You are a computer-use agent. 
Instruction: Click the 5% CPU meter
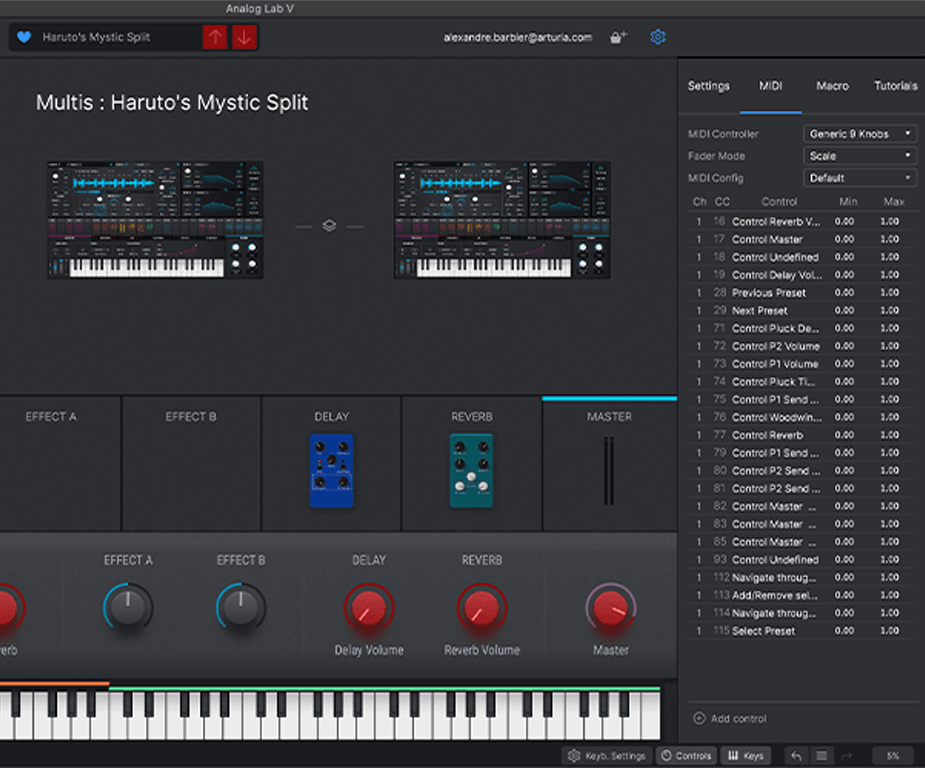tap(893, 756)
